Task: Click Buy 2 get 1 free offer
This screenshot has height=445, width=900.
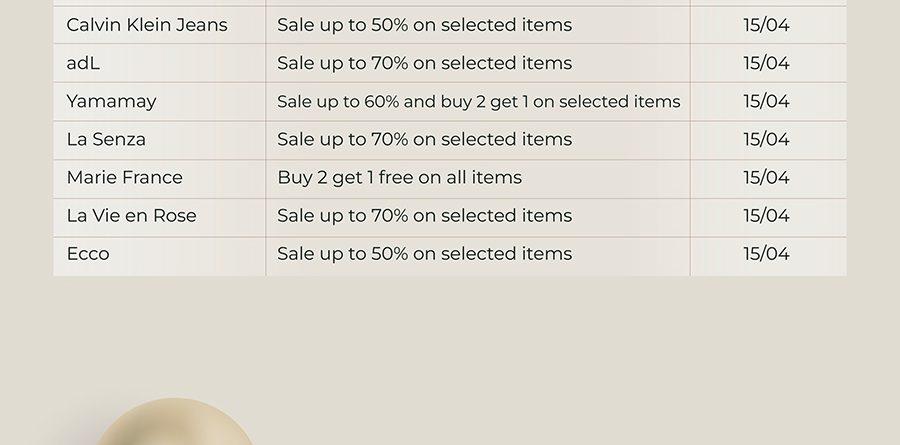Action: point(399,177)
